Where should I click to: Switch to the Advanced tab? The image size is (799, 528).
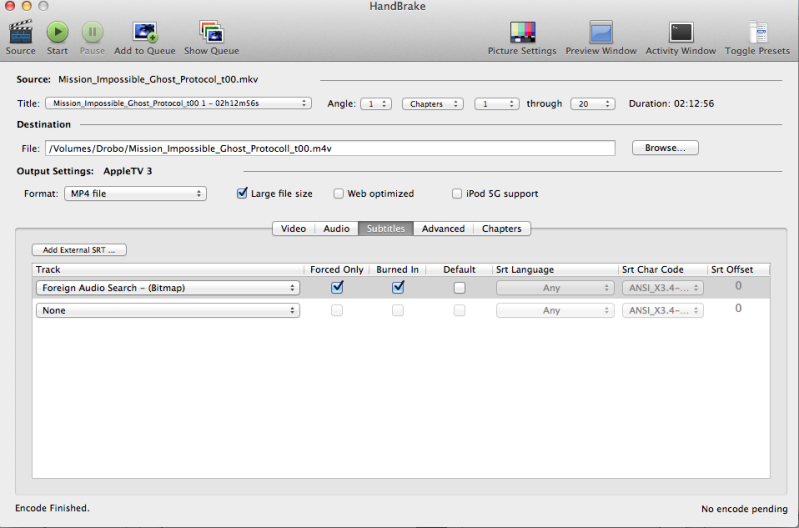[443, 228]
